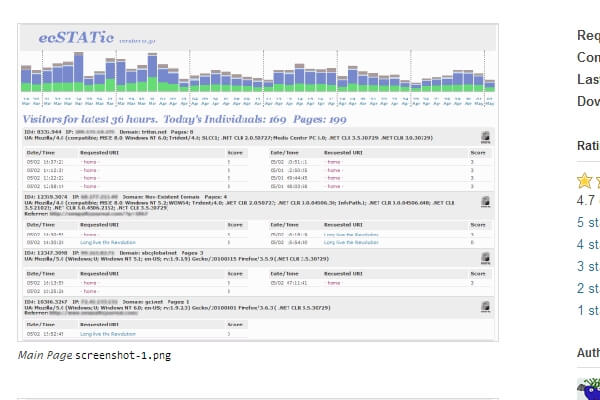Show the 3 star reviews
Image resolution: width=600 pixels, height=400 pixels.
pyautogui.click(x=588, y=266)
